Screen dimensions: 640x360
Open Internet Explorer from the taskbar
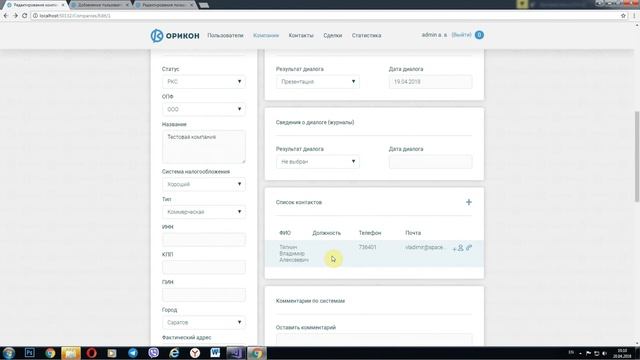174,353
